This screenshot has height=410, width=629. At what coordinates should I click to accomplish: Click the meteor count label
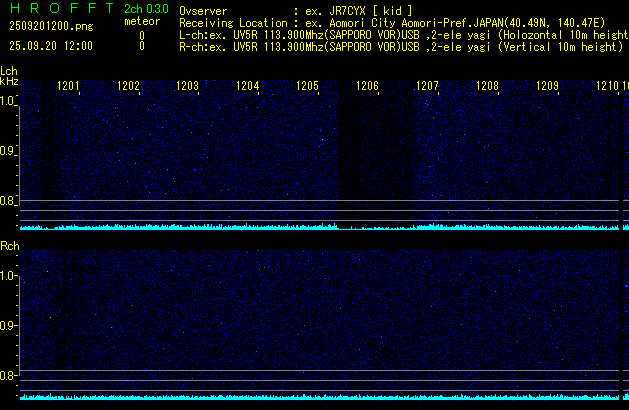point(141,22)
